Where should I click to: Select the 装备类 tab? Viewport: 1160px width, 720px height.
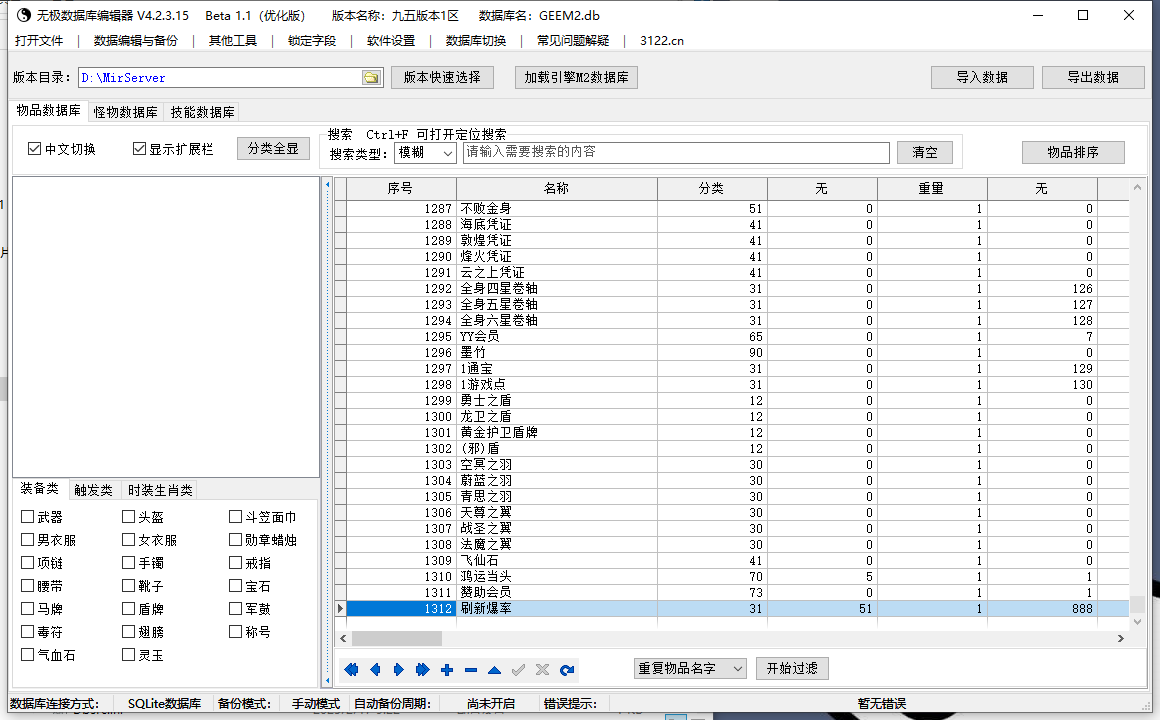[39, 488]
